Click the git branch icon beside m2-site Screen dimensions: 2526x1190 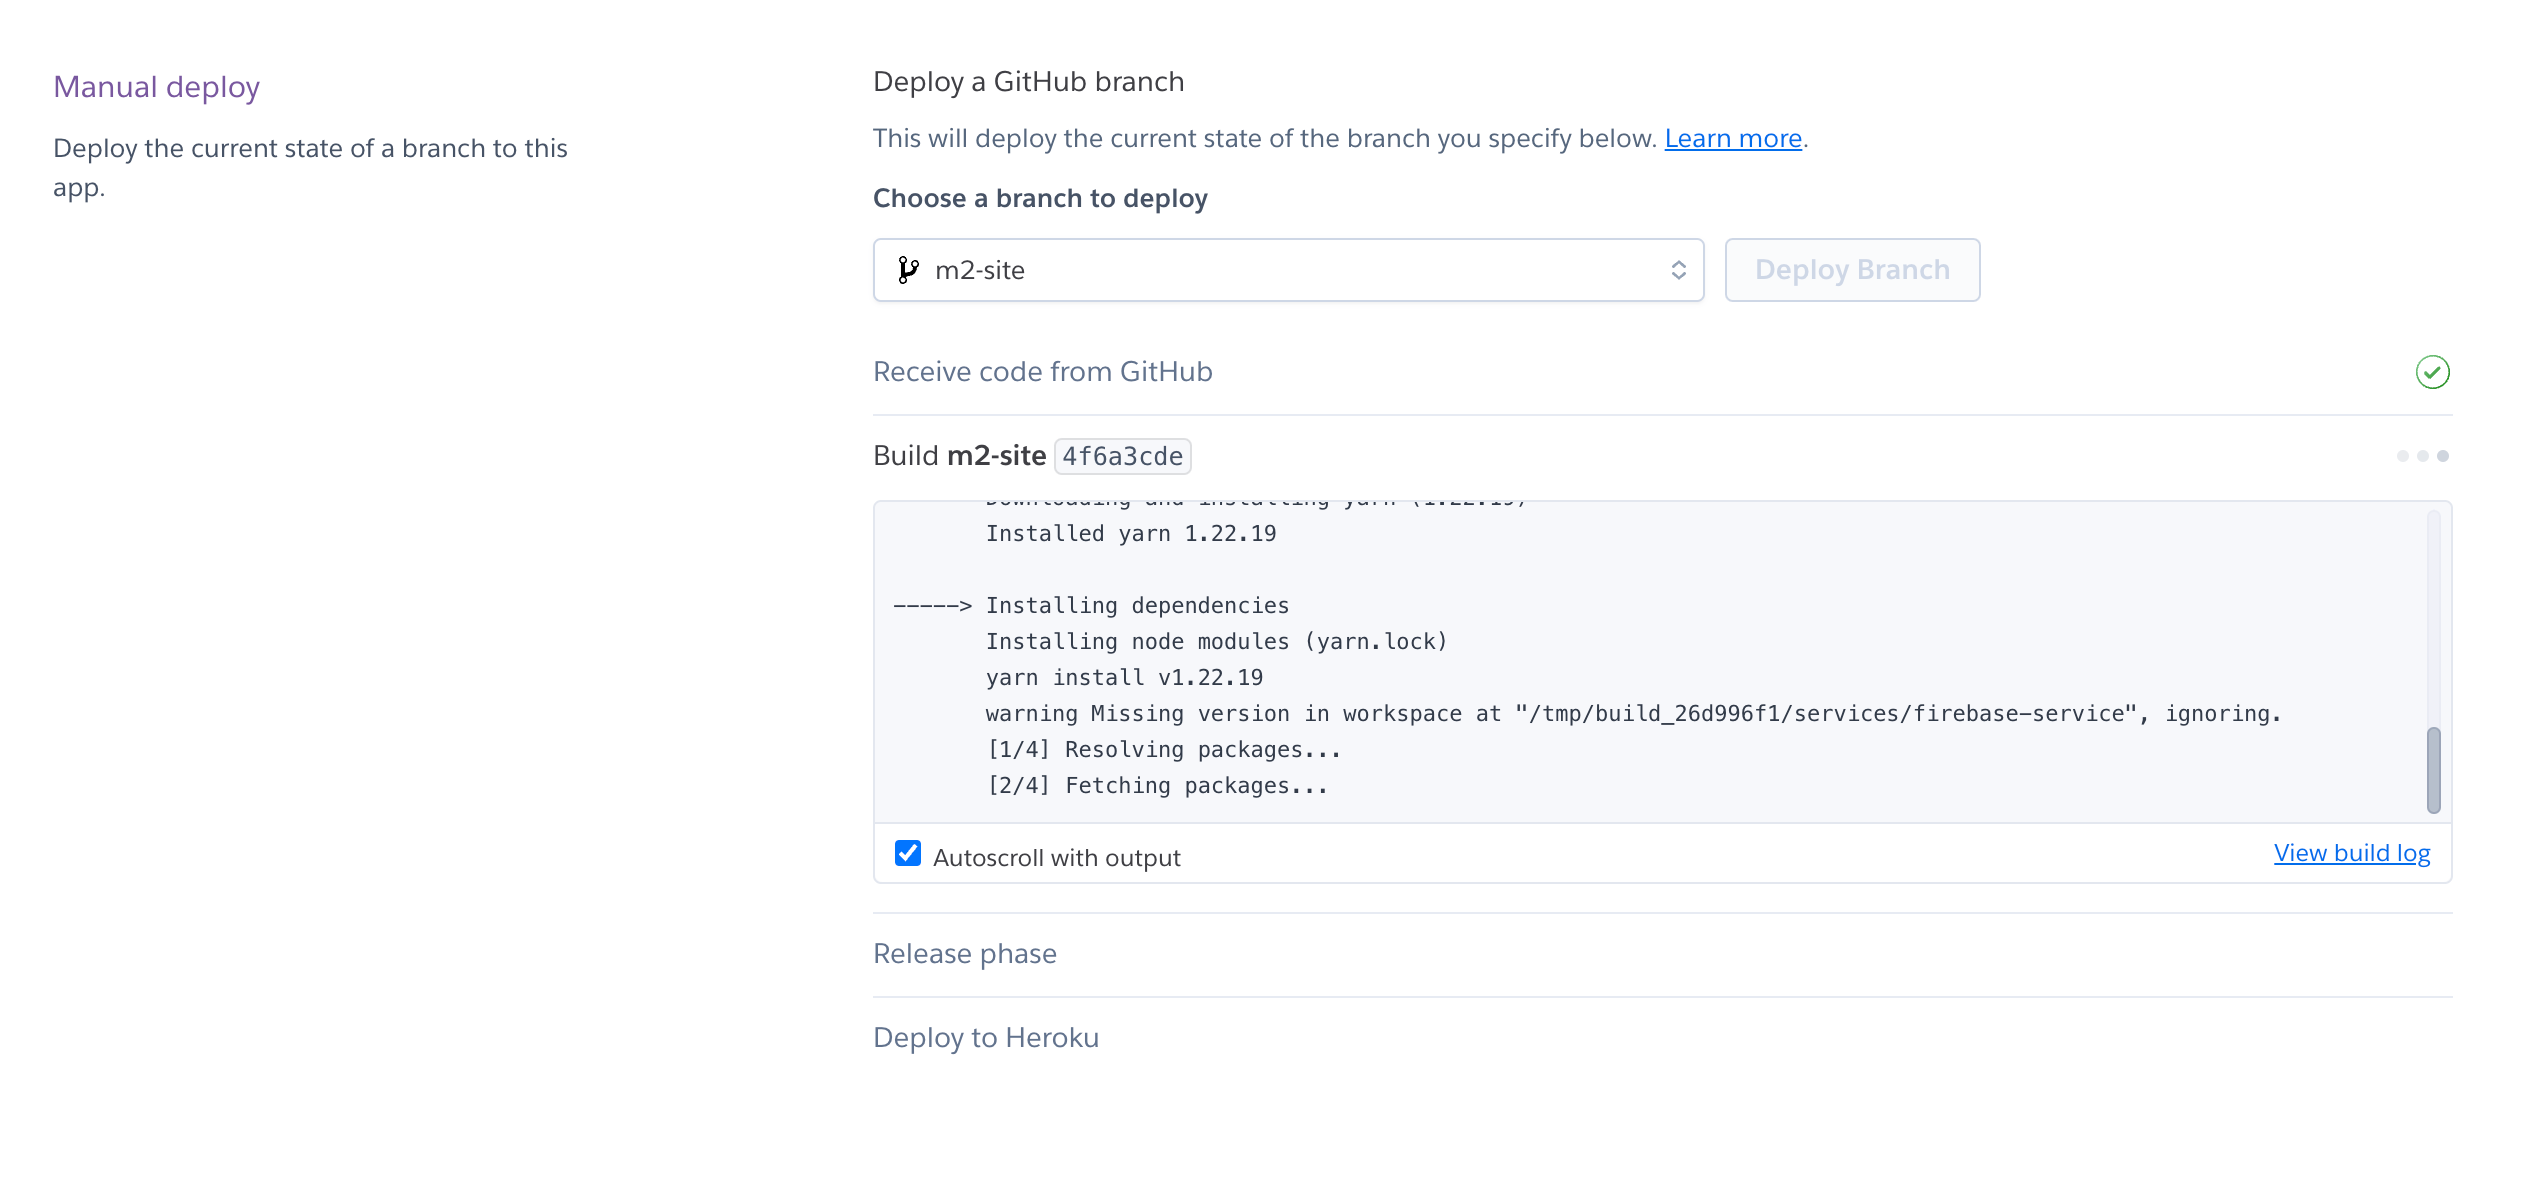click(x=906, y=270)
